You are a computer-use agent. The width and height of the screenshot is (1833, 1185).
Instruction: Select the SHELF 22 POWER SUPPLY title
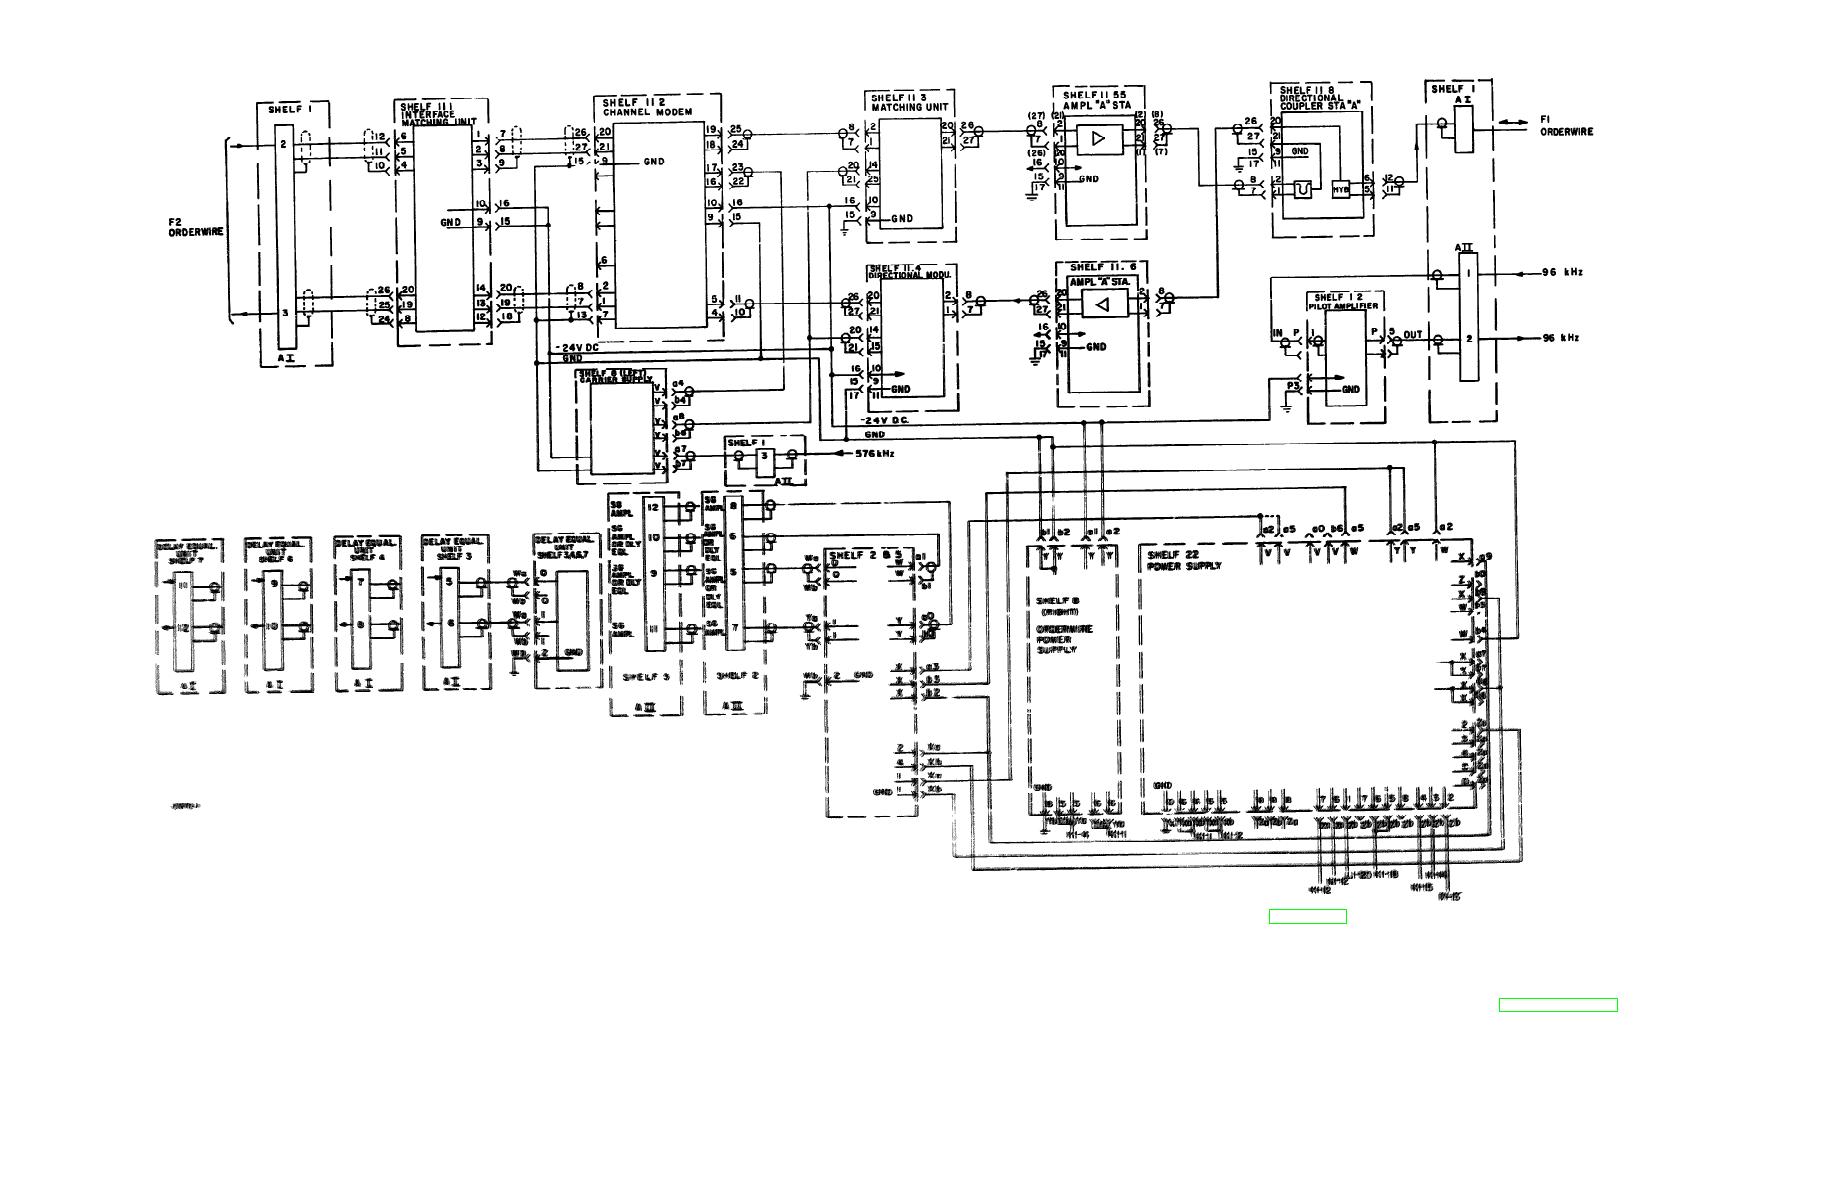coord(1184,561)
